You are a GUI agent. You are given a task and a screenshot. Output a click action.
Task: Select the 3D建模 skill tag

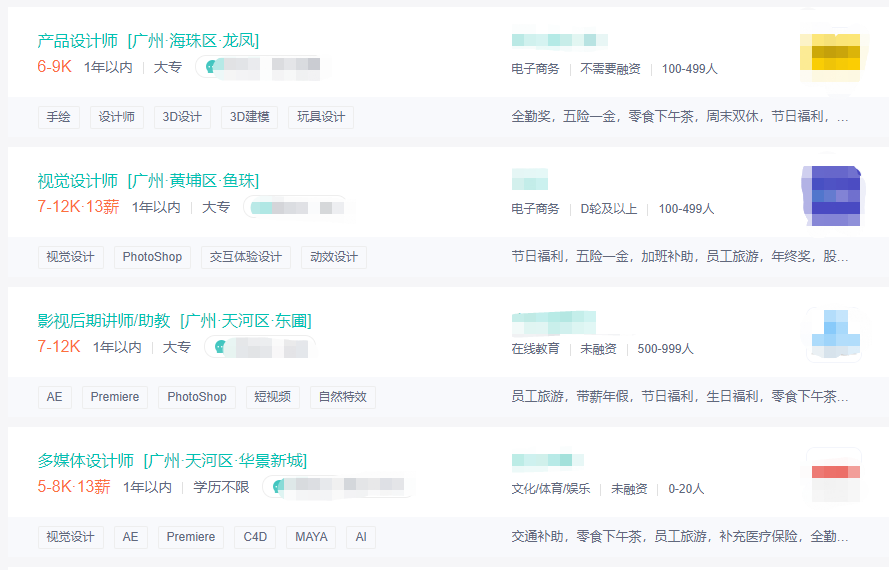point(250,117)
